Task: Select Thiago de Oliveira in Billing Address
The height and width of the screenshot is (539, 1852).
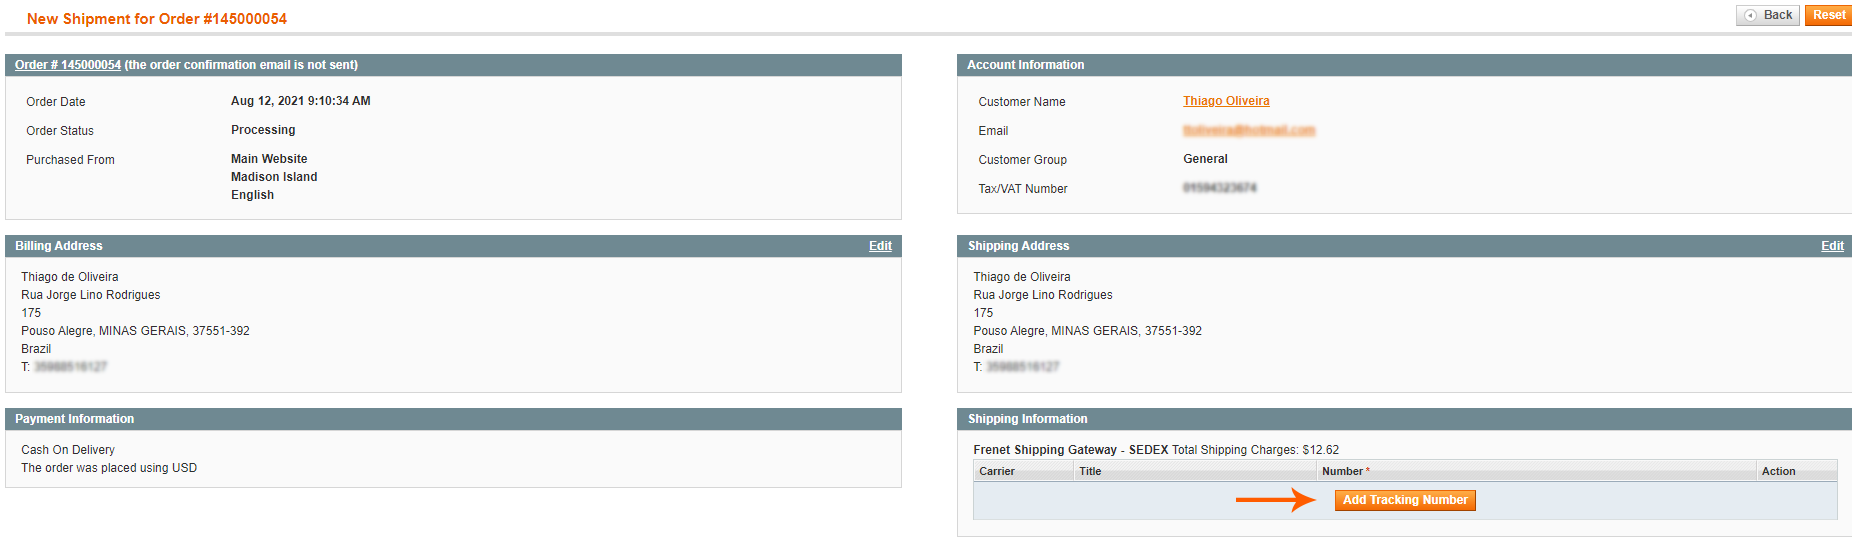Action: tap(70, 277)
